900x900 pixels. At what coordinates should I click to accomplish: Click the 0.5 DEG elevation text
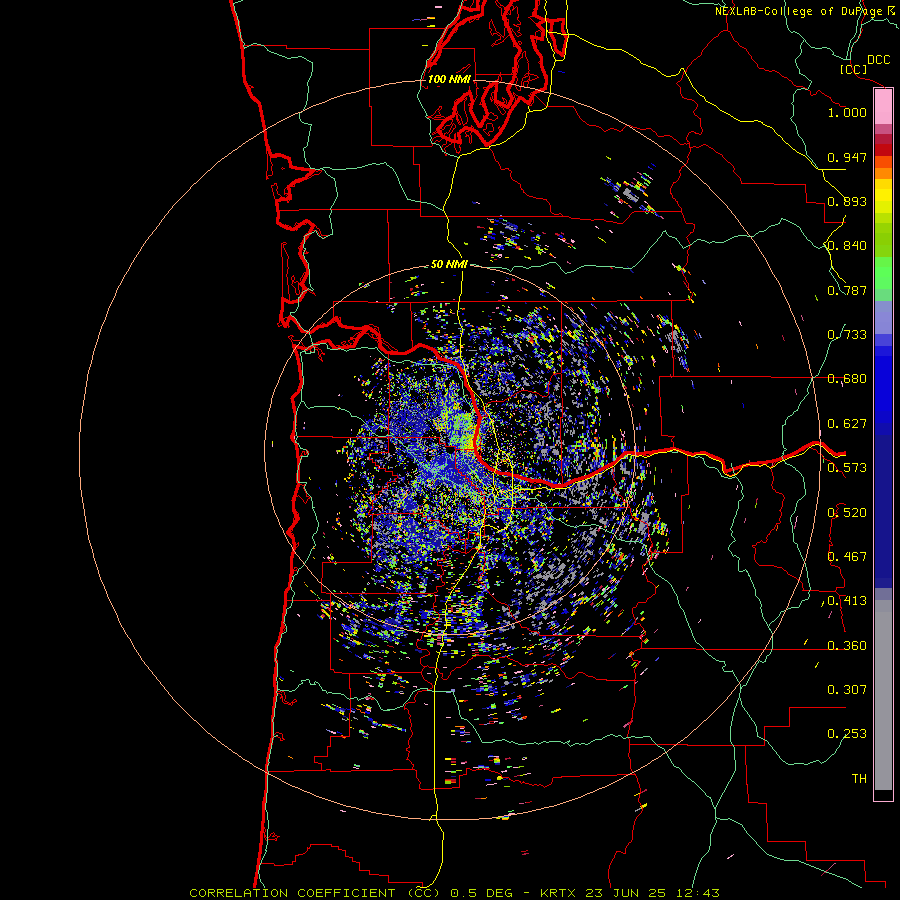point(481,893)
